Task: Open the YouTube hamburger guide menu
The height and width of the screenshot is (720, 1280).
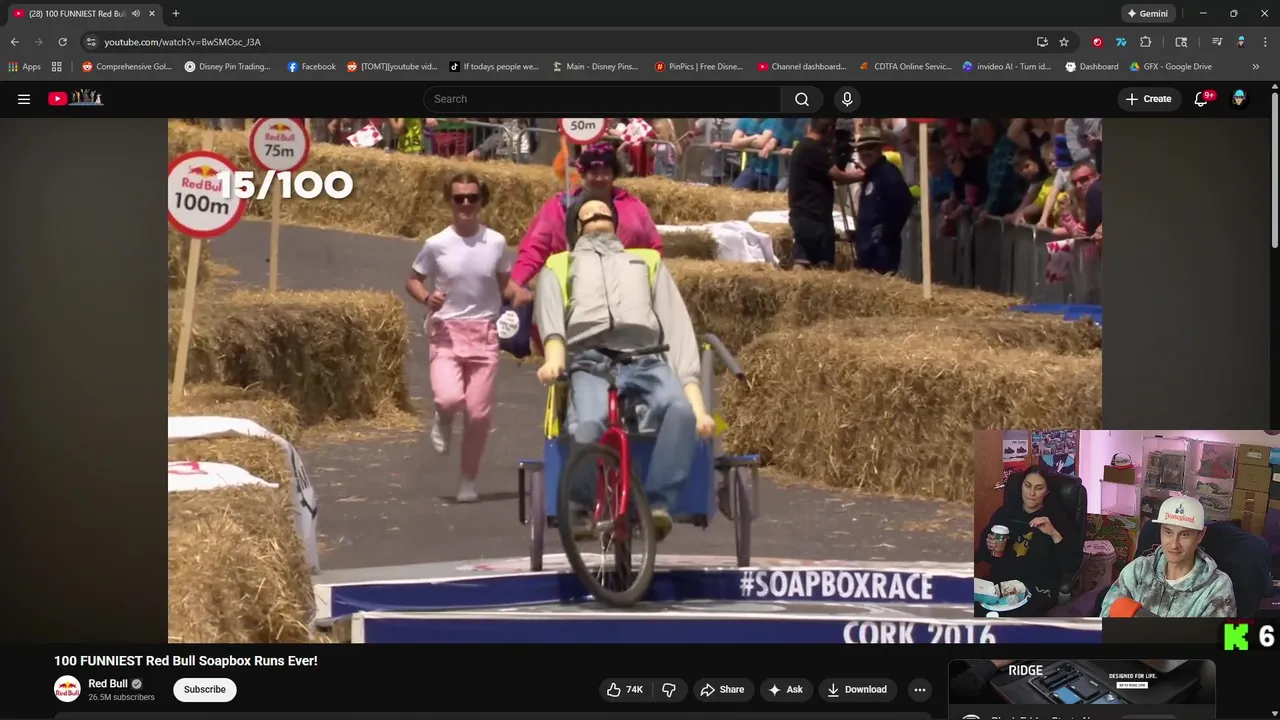Action: pos(24,99)
